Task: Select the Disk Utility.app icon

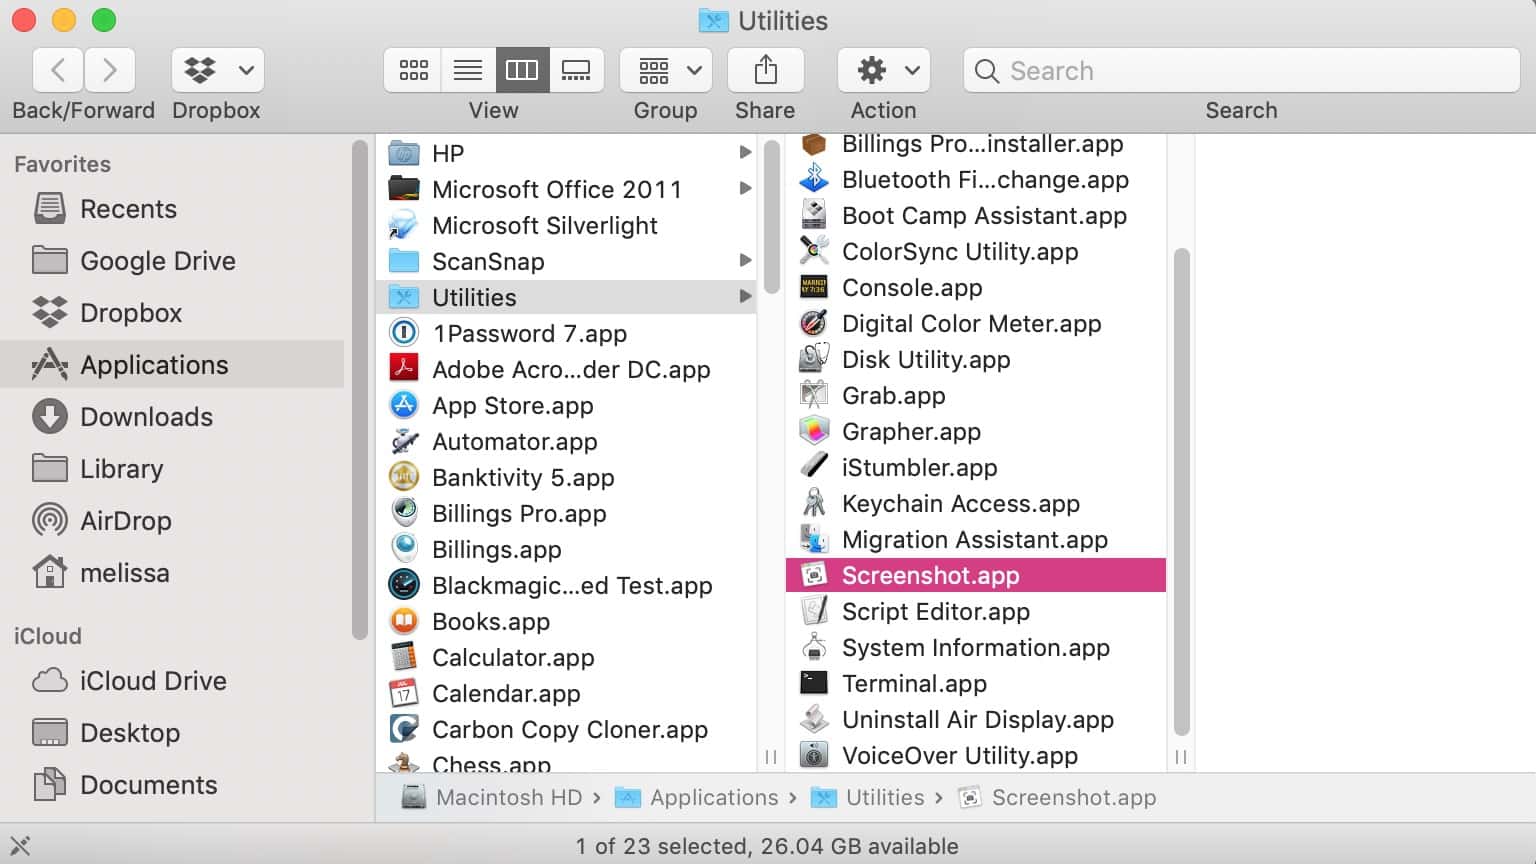Action: pos(814,359)
